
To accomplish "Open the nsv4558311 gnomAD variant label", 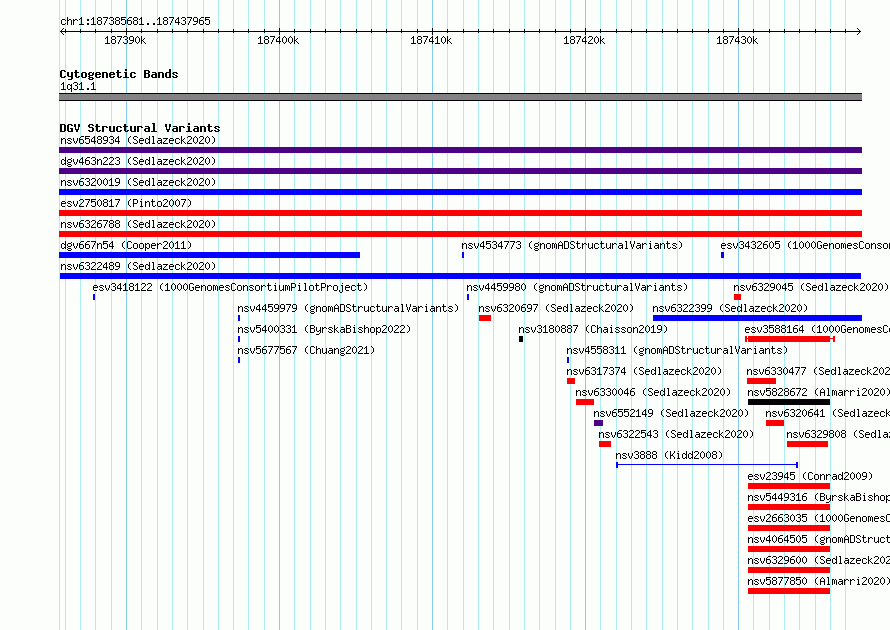I will (x=677, y=350).
